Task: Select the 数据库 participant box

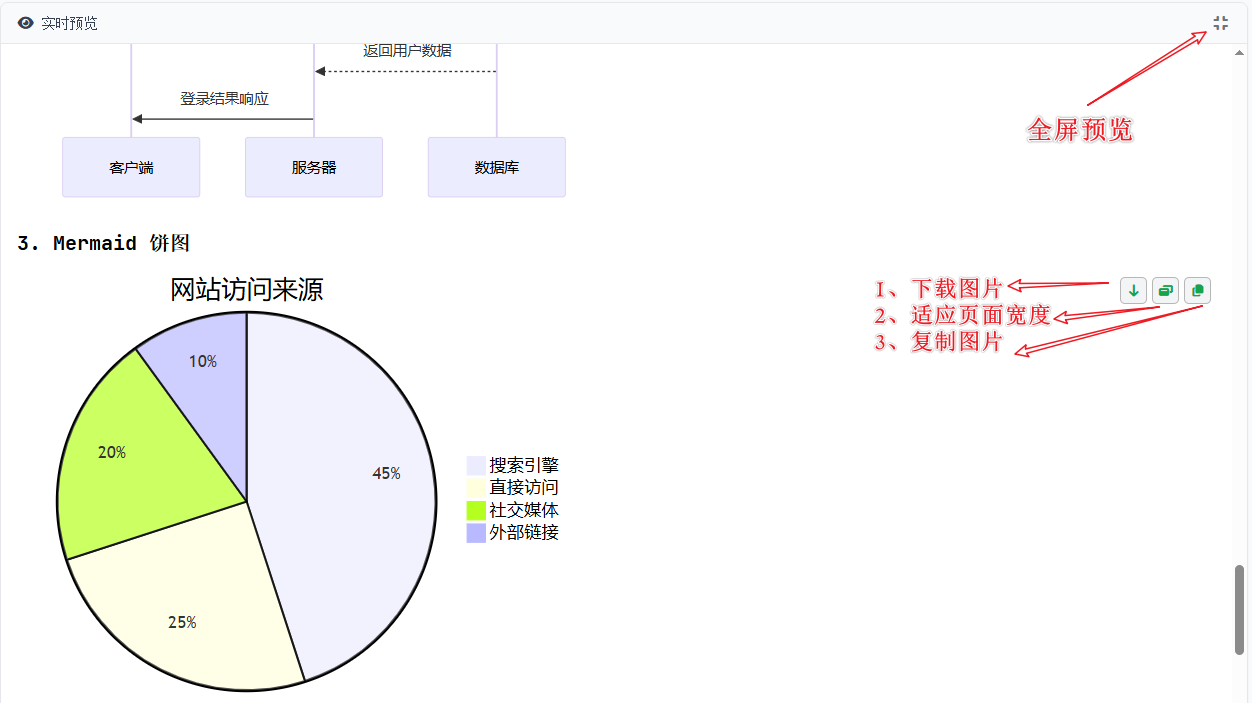Action: coord(497,168)
